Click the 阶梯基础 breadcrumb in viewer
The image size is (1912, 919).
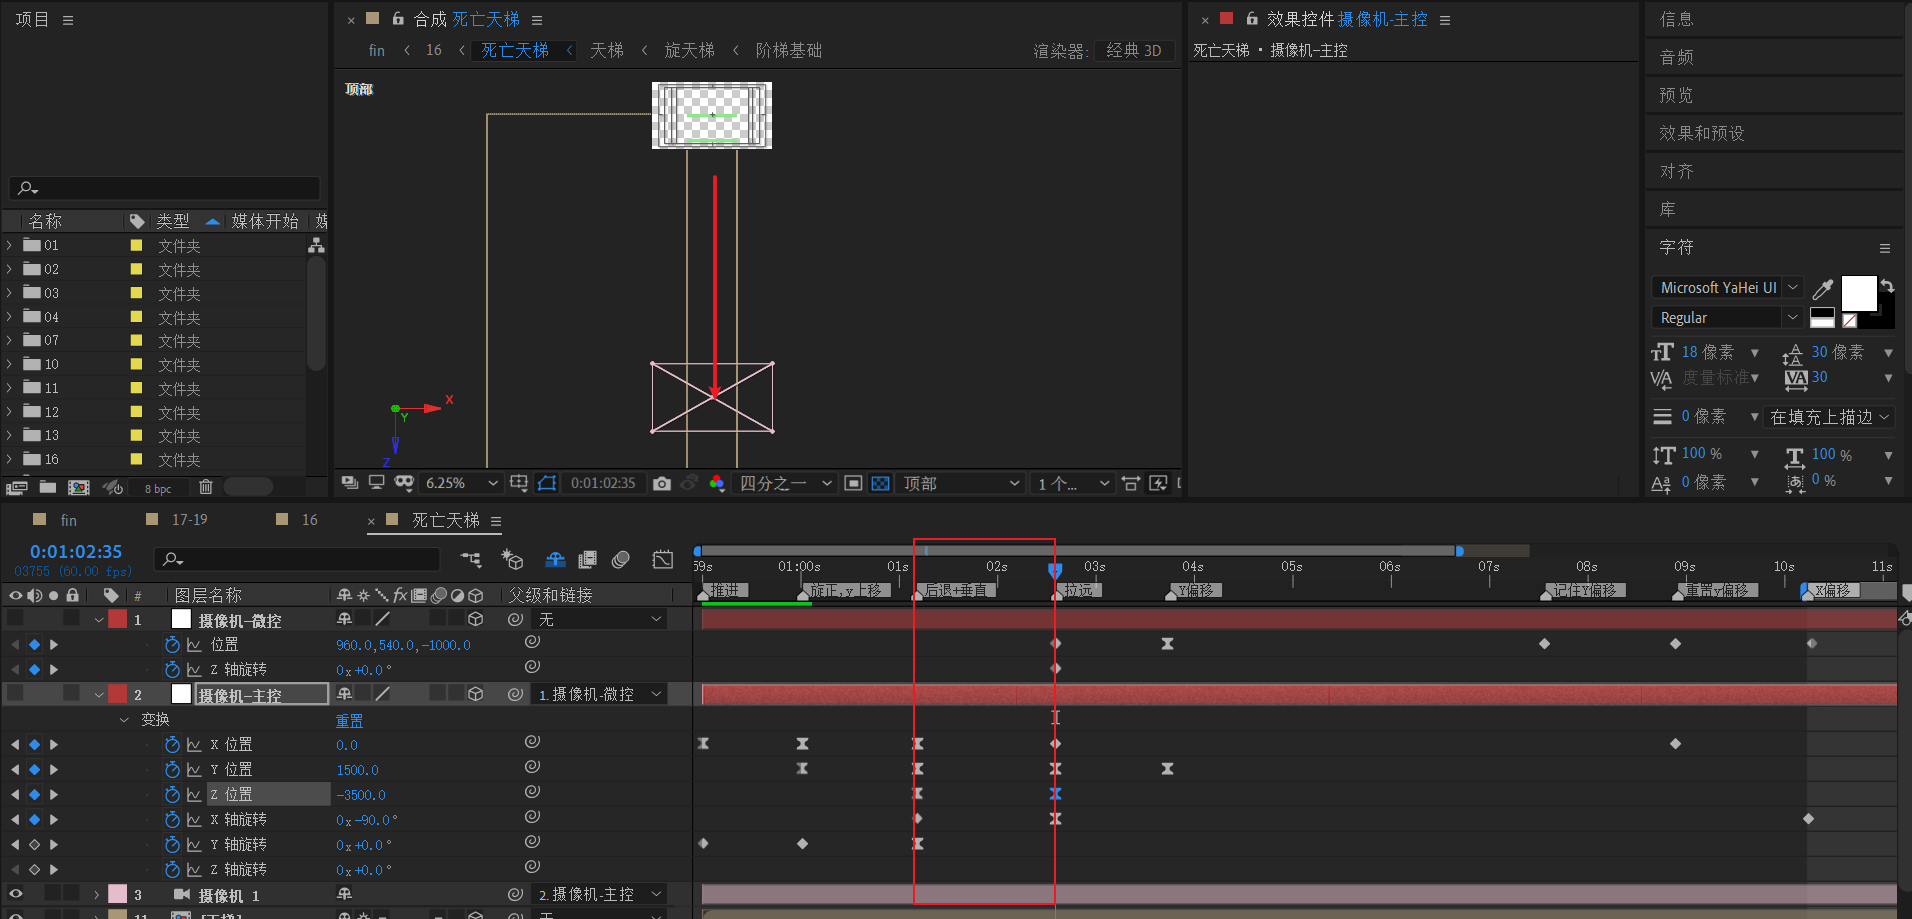click(788, 50)
